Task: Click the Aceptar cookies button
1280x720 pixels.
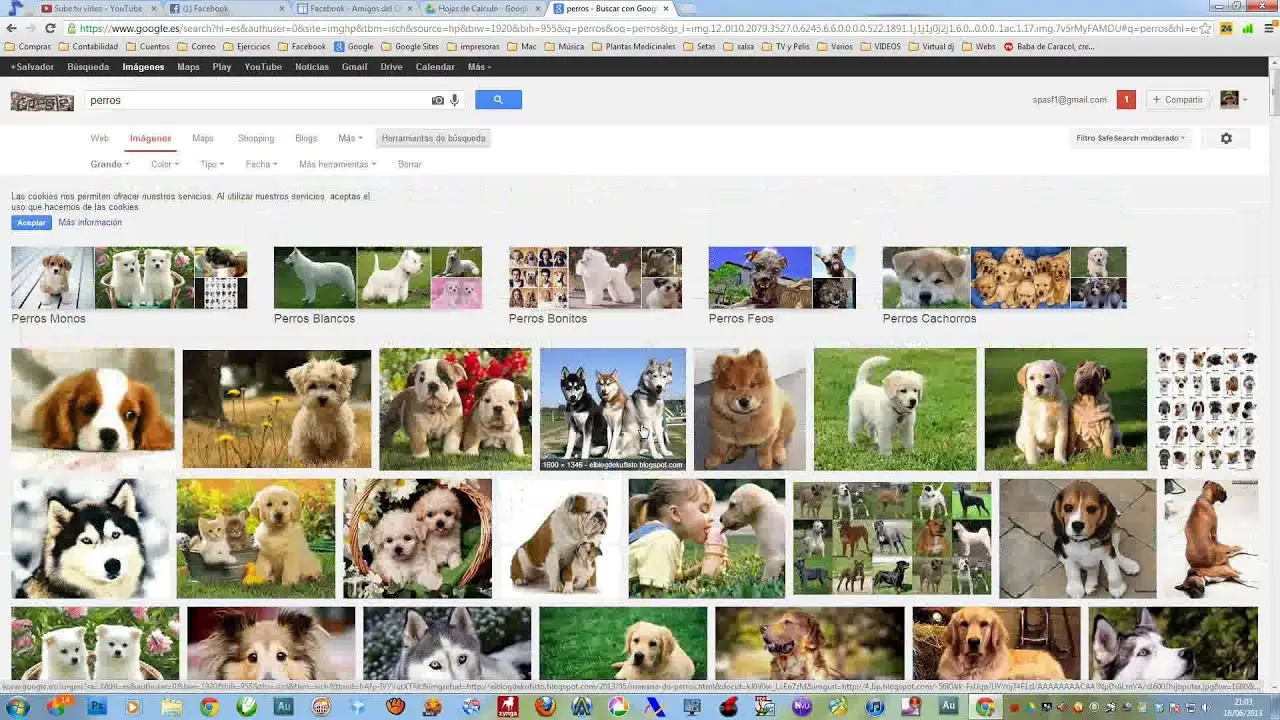Action: pyautogui.click(x=31, y=222)
